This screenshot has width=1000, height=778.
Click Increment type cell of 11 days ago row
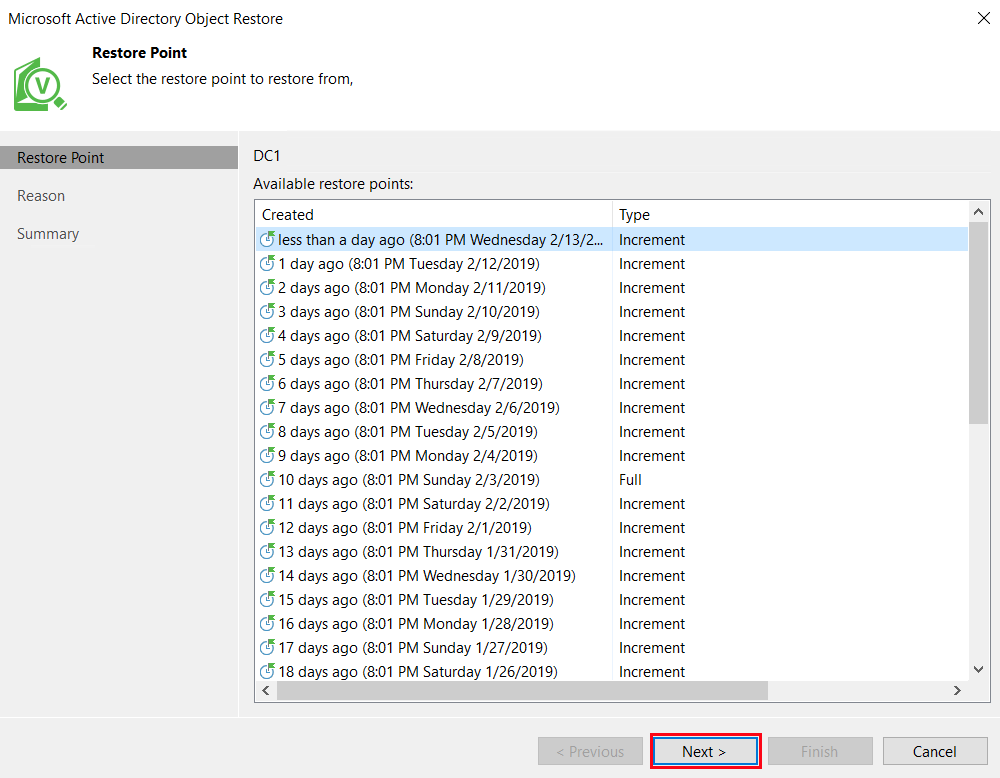(652, 504)
